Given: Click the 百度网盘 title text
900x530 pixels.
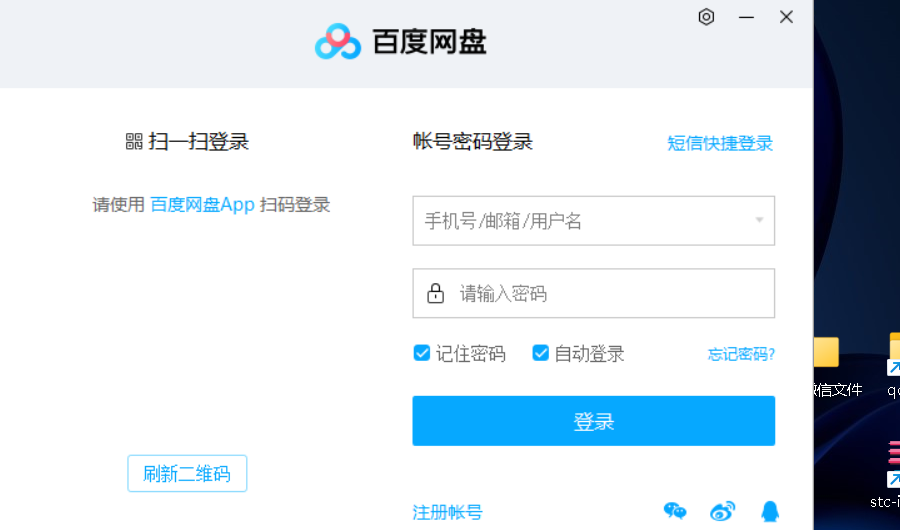Looking at the screenshot, I should click(x=429, y=41).
